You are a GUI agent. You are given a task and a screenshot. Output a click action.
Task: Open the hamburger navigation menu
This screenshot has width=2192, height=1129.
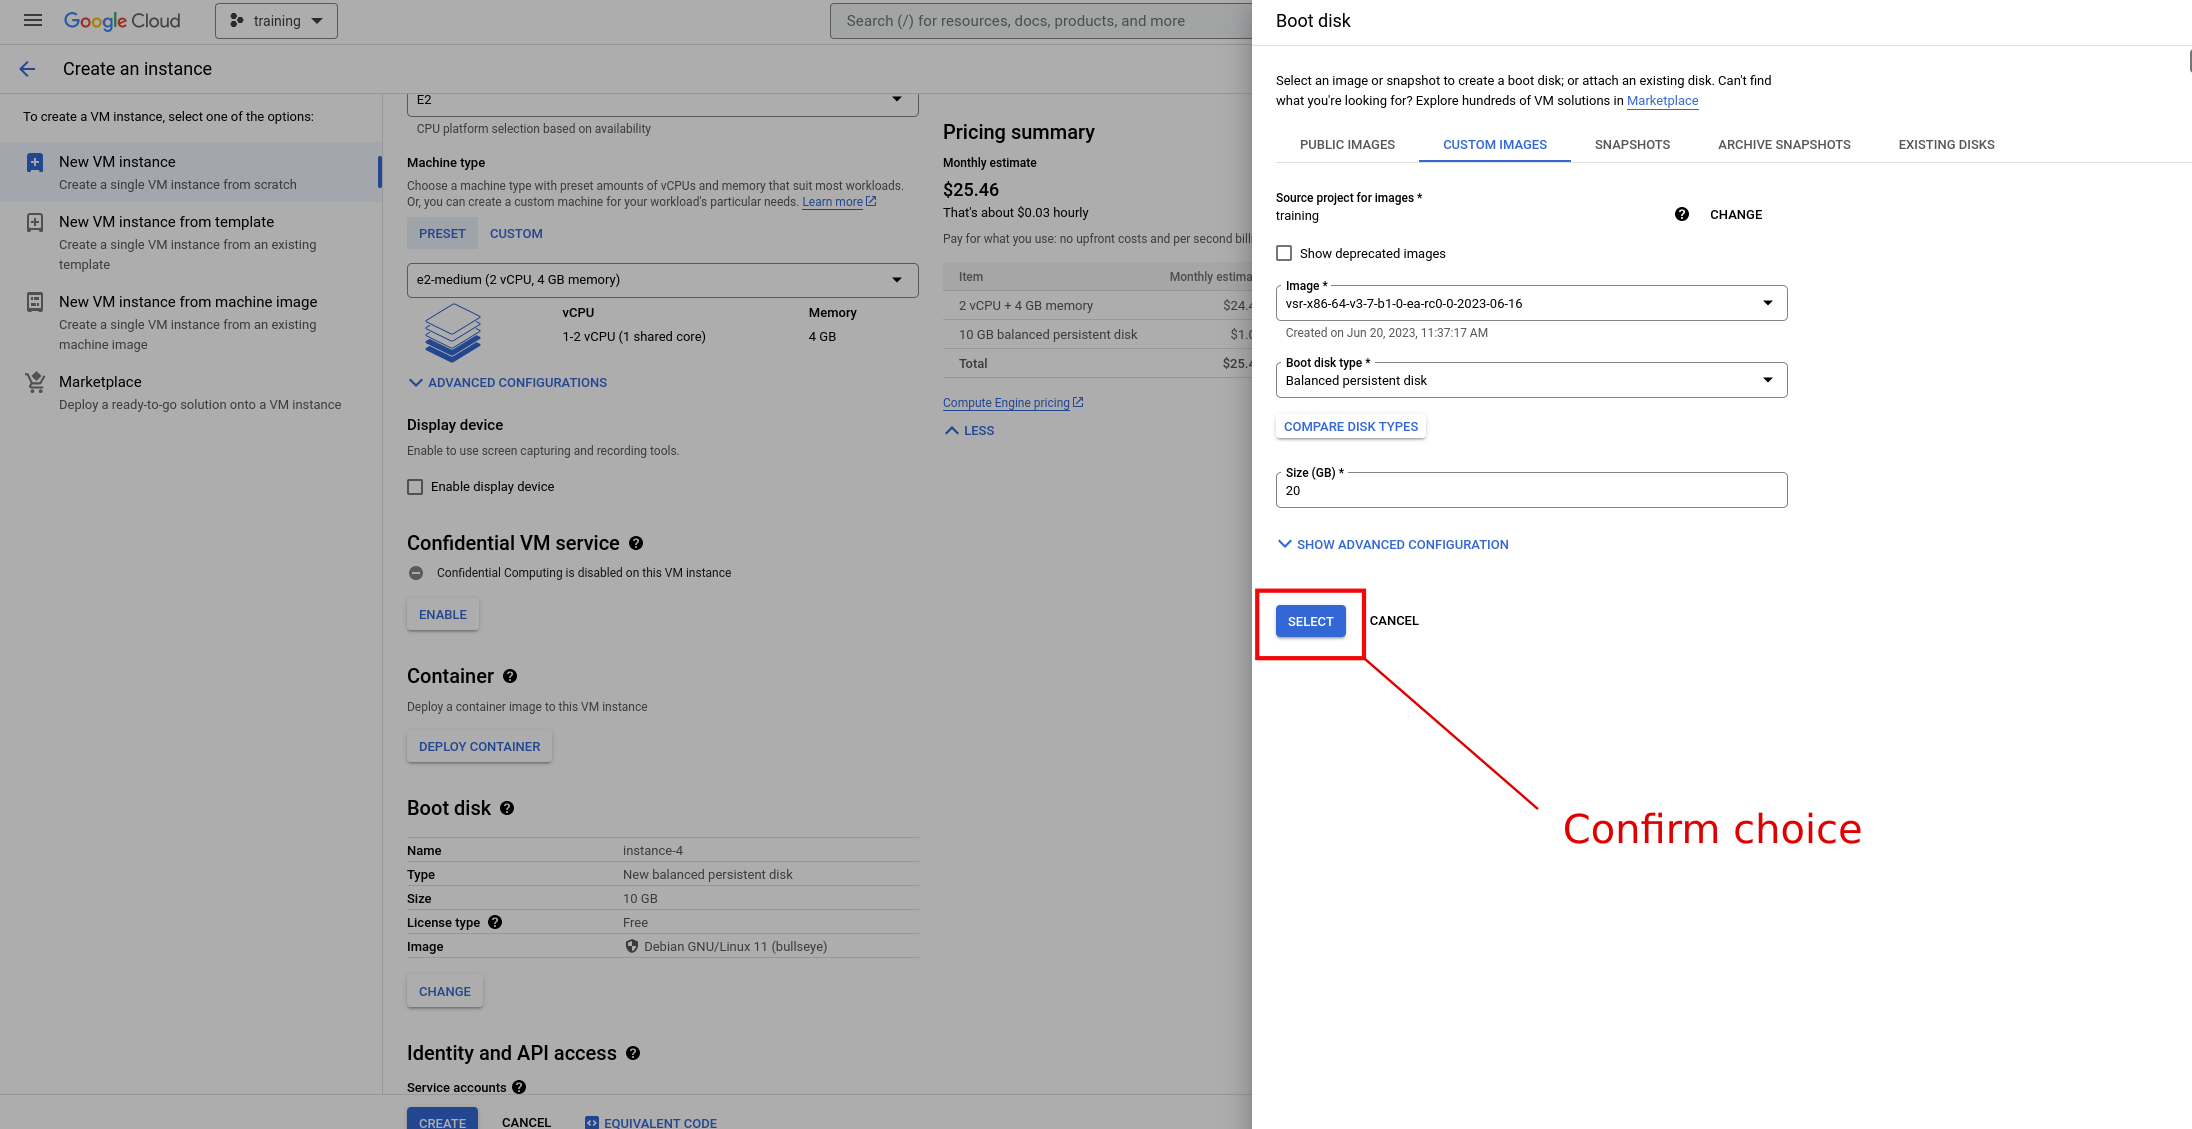tap(33, 20)
